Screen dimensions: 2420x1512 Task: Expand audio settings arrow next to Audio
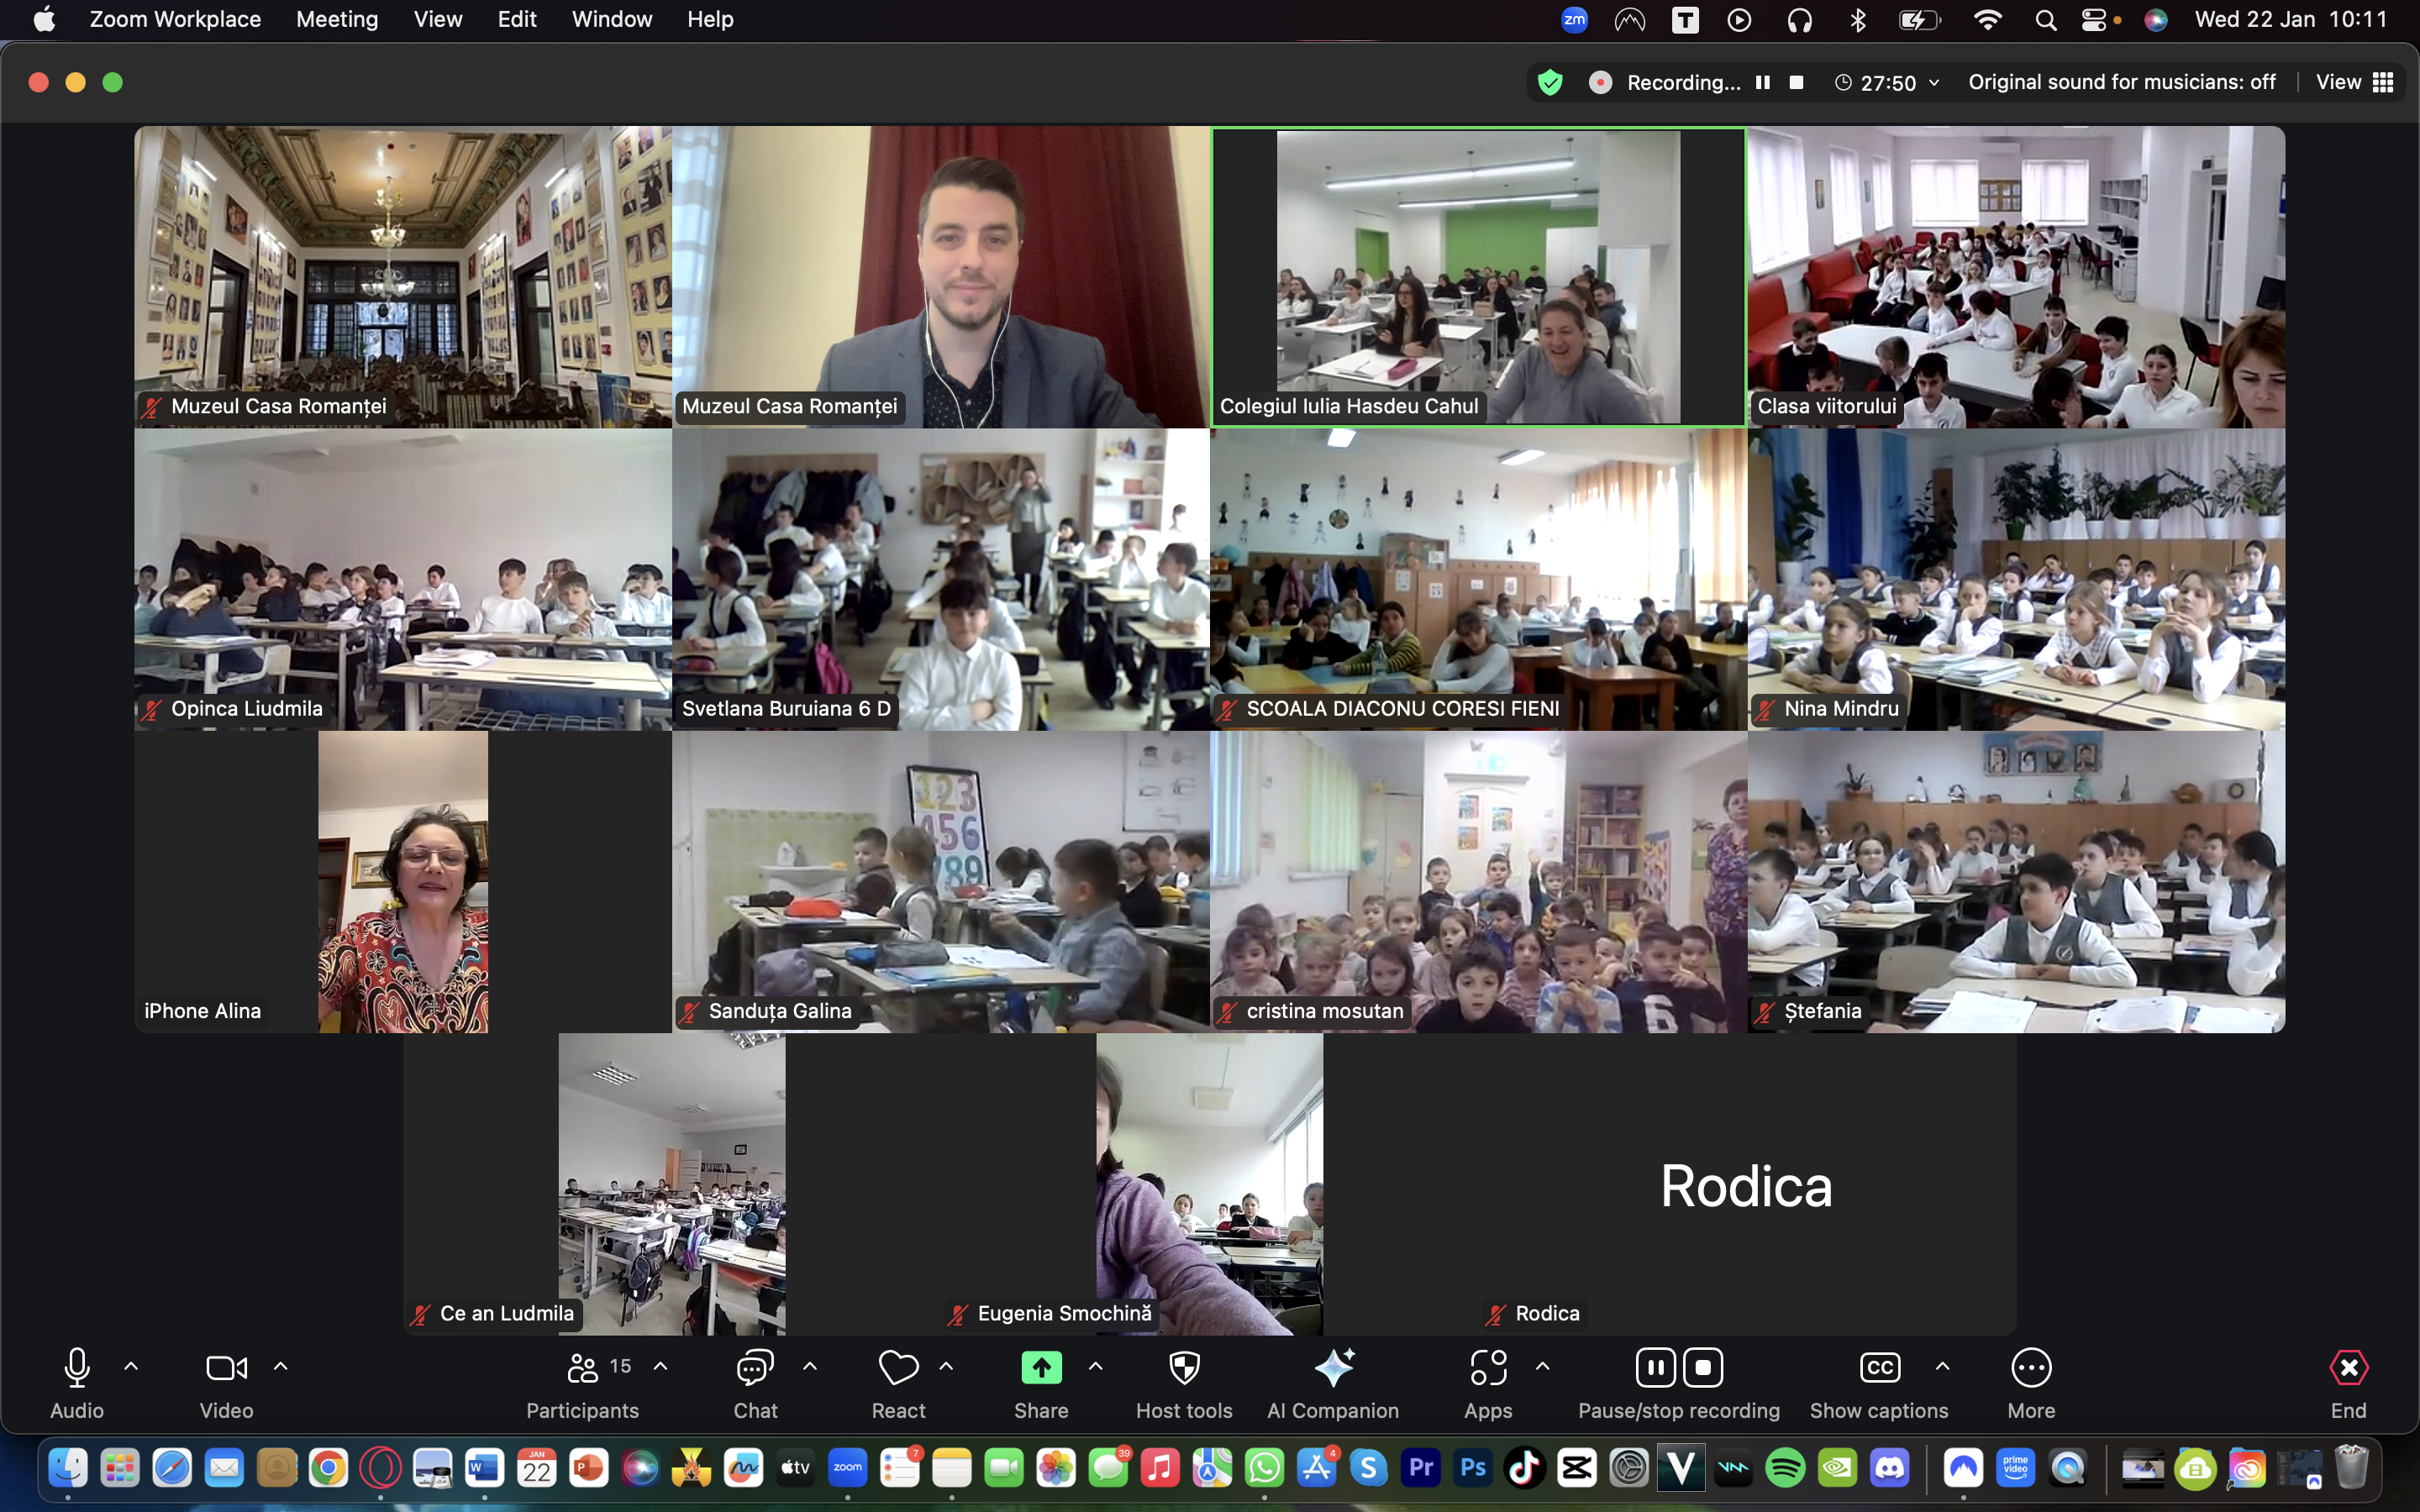(131, 1366)
